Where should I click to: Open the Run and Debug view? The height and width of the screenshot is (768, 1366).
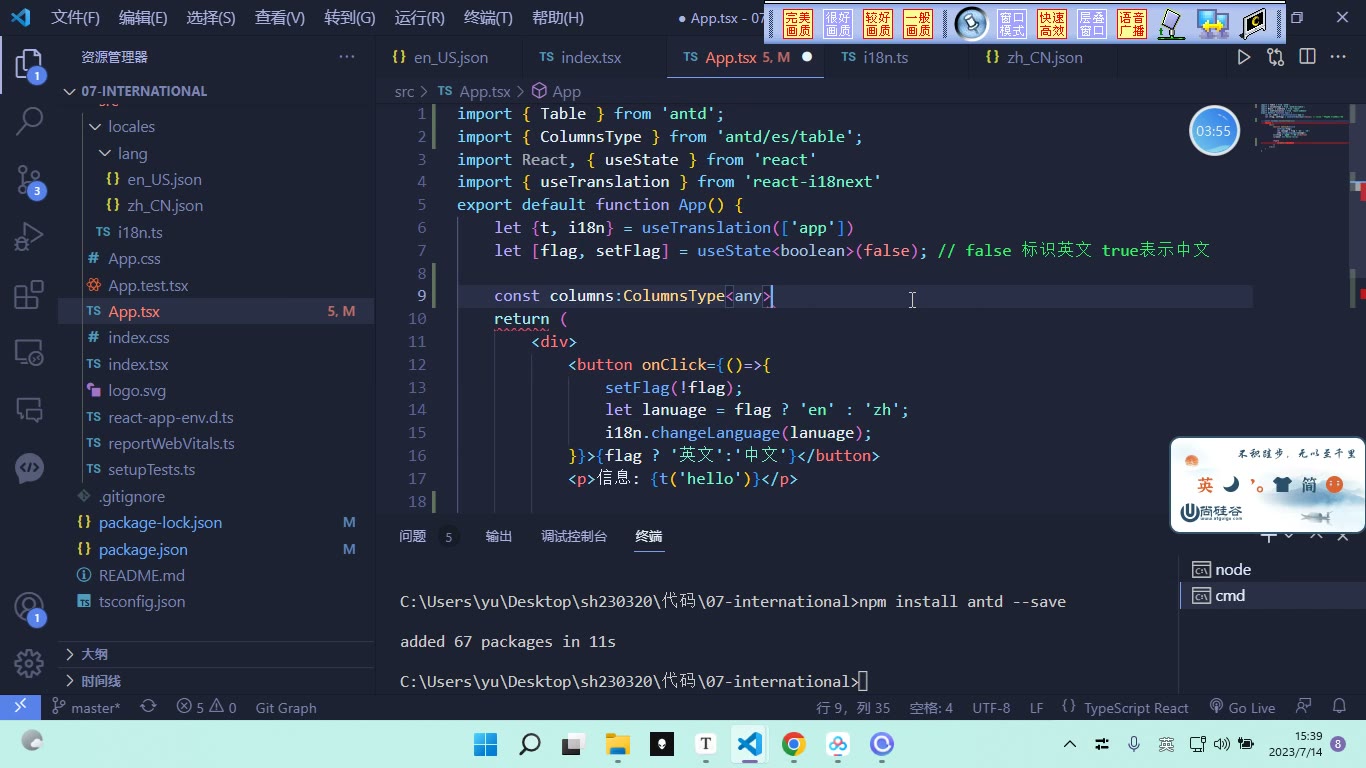point(29,238)
